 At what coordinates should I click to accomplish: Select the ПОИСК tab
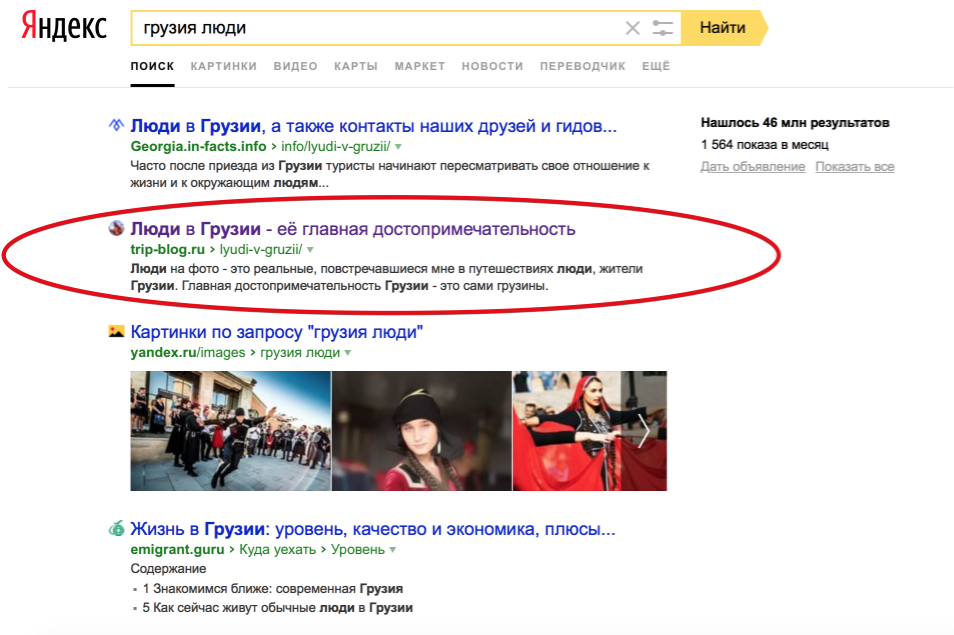point(152,66)
